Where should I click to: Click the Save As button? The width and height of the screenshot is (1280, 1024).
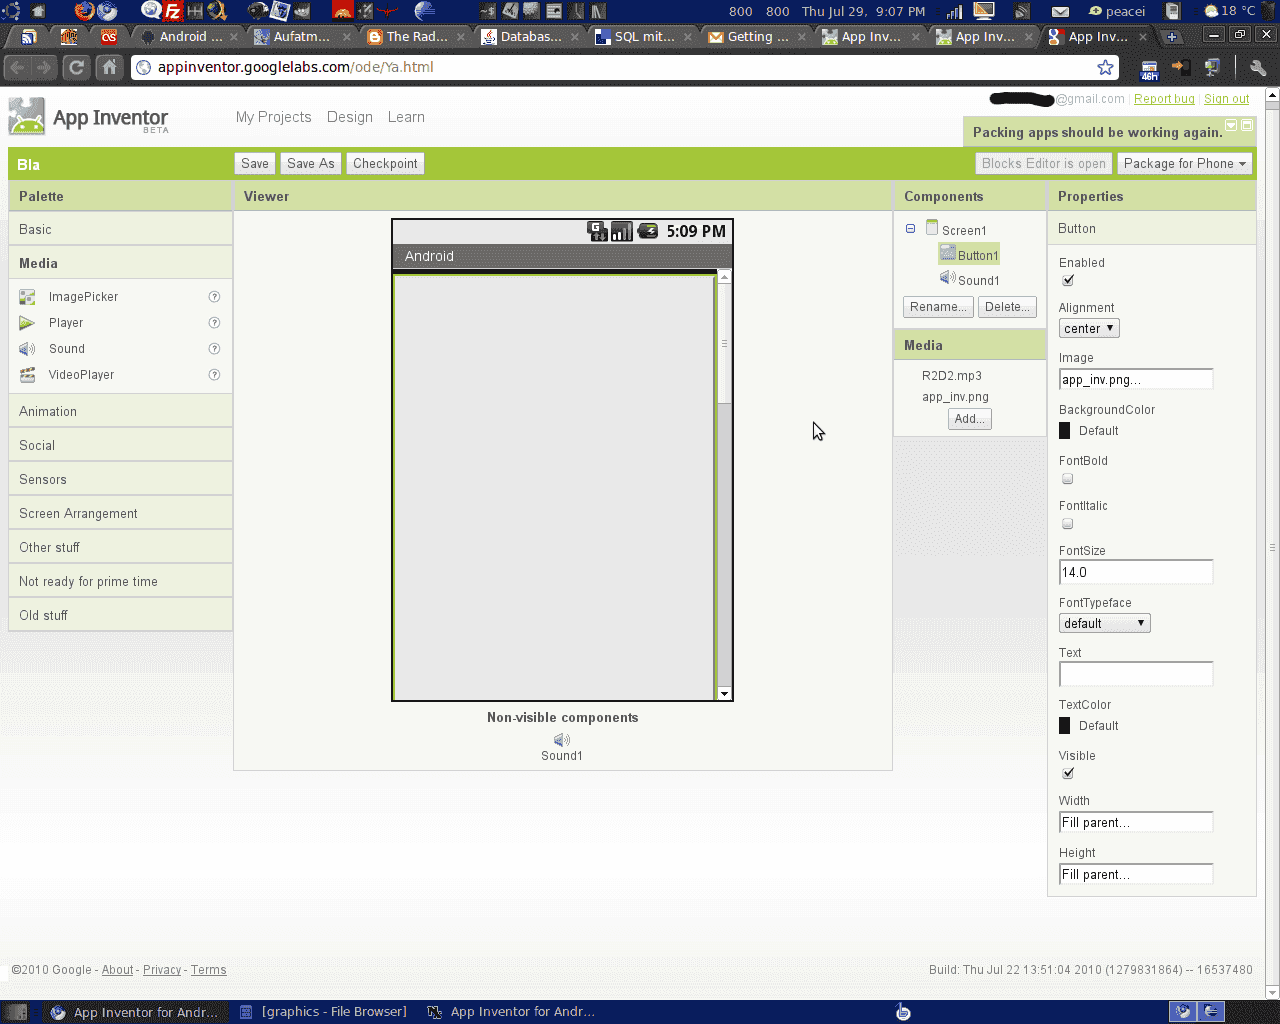tap(310, 163)
